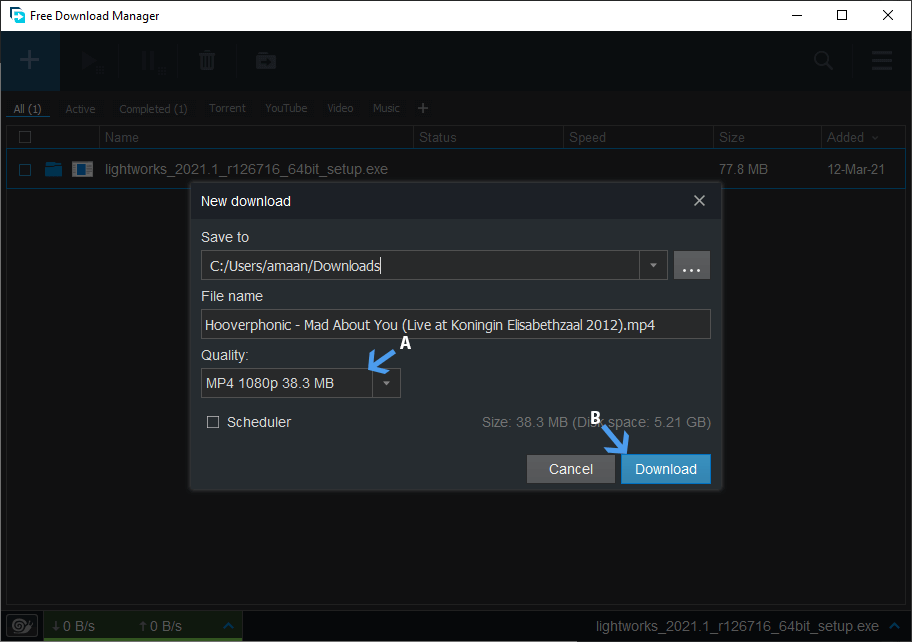
Task: Minimize the Free Download Manager window
Action: click(x=797, y=15)
